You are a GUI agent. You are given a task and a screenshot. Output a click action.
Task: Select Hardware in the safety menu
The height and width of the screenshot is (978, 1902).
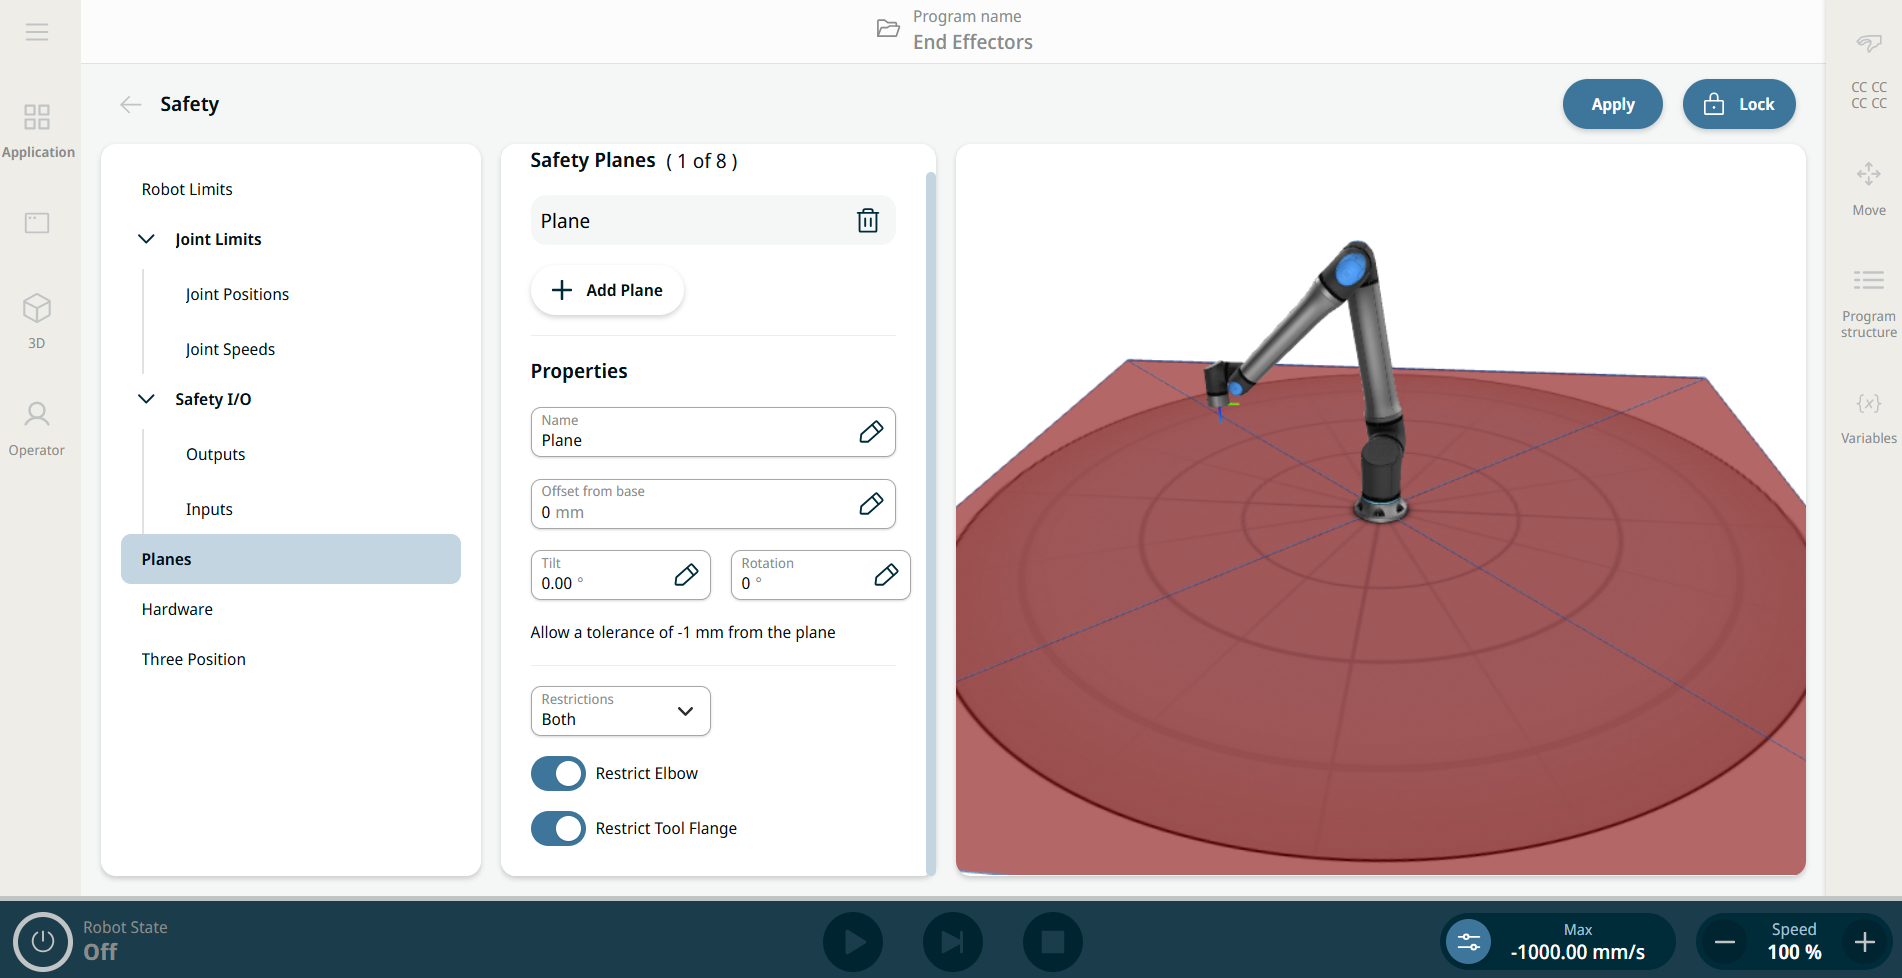coord(177,609)
